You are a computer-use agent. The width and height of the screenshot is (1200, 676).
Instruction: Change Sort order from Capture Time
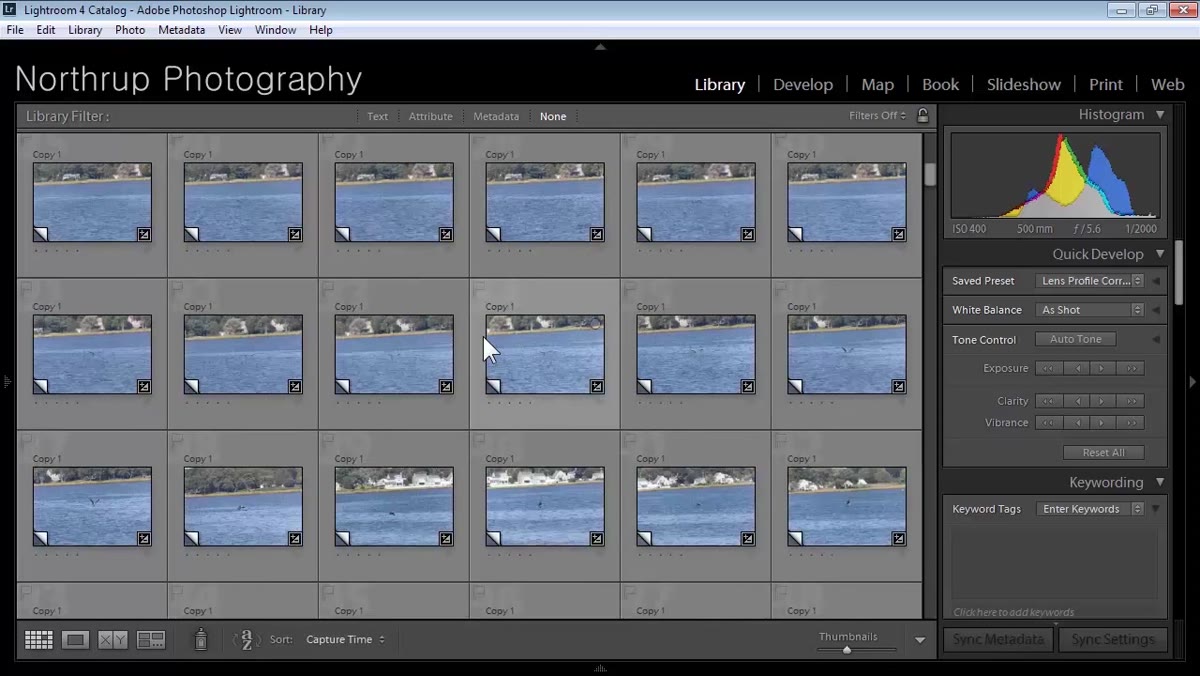point(345,640)
